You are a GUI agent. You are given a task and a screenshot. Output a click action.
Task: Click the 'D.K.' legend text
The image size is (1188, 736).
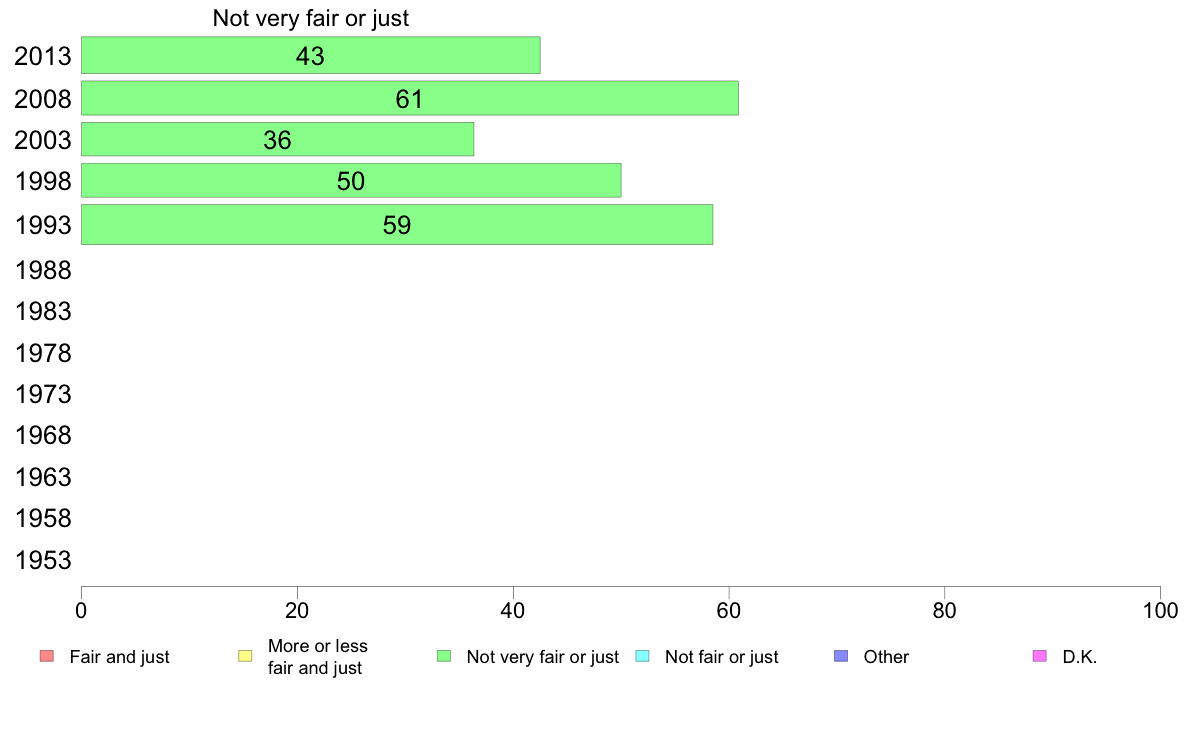1079,657
